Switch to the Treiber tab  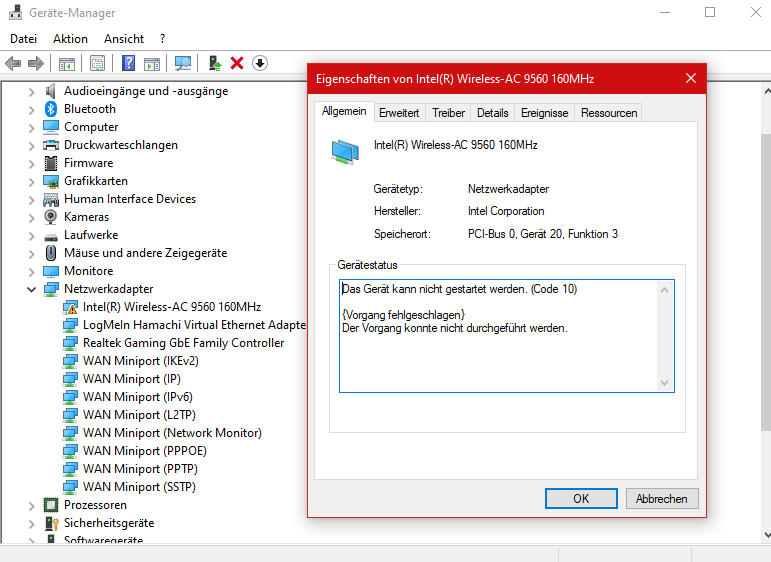coord(448,113)
